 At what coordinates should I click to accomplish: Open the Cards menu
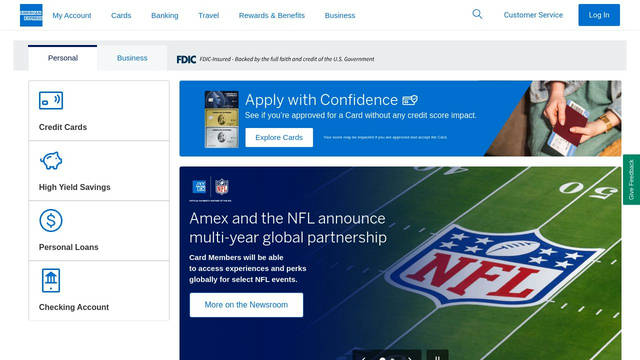tap(121, 16)
